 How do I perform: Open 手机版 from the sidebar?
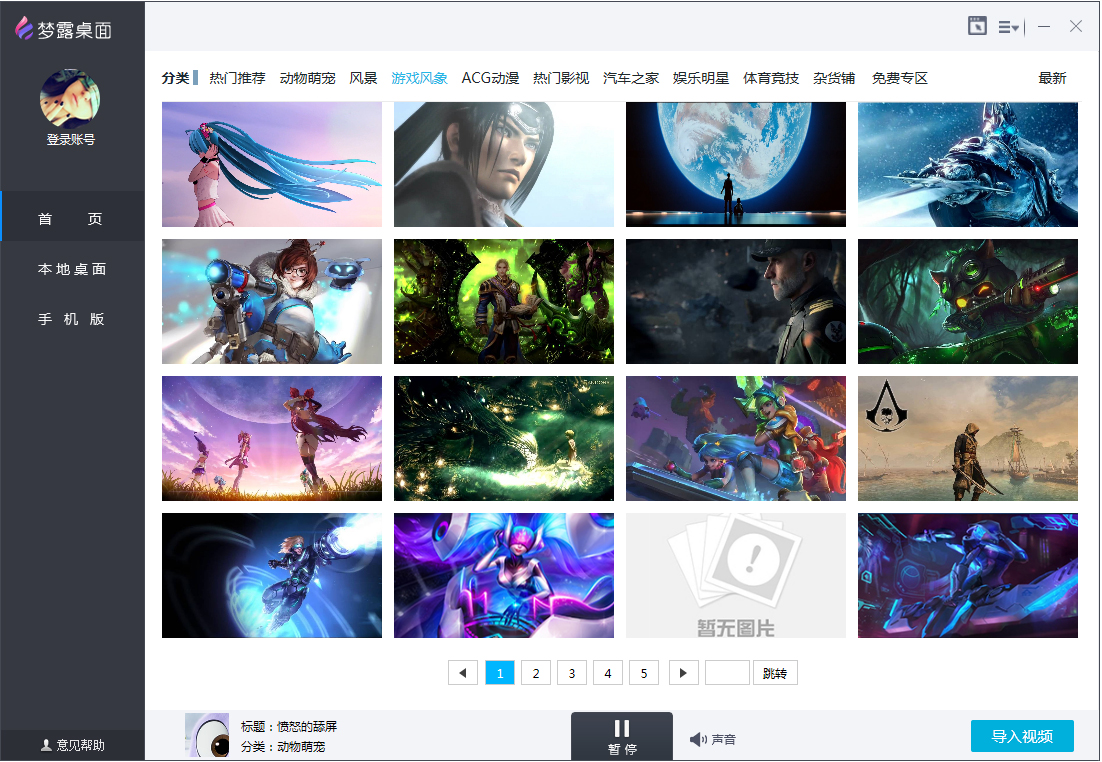click(71, 321)
